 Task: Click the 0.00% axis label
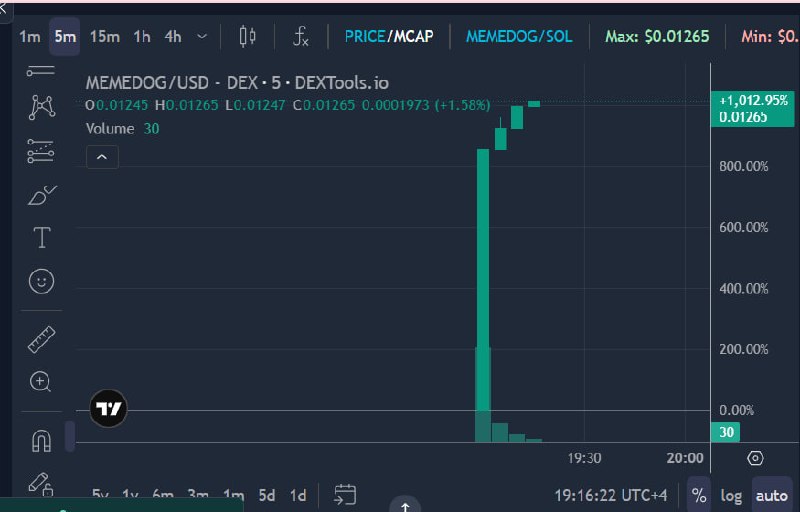736,410
